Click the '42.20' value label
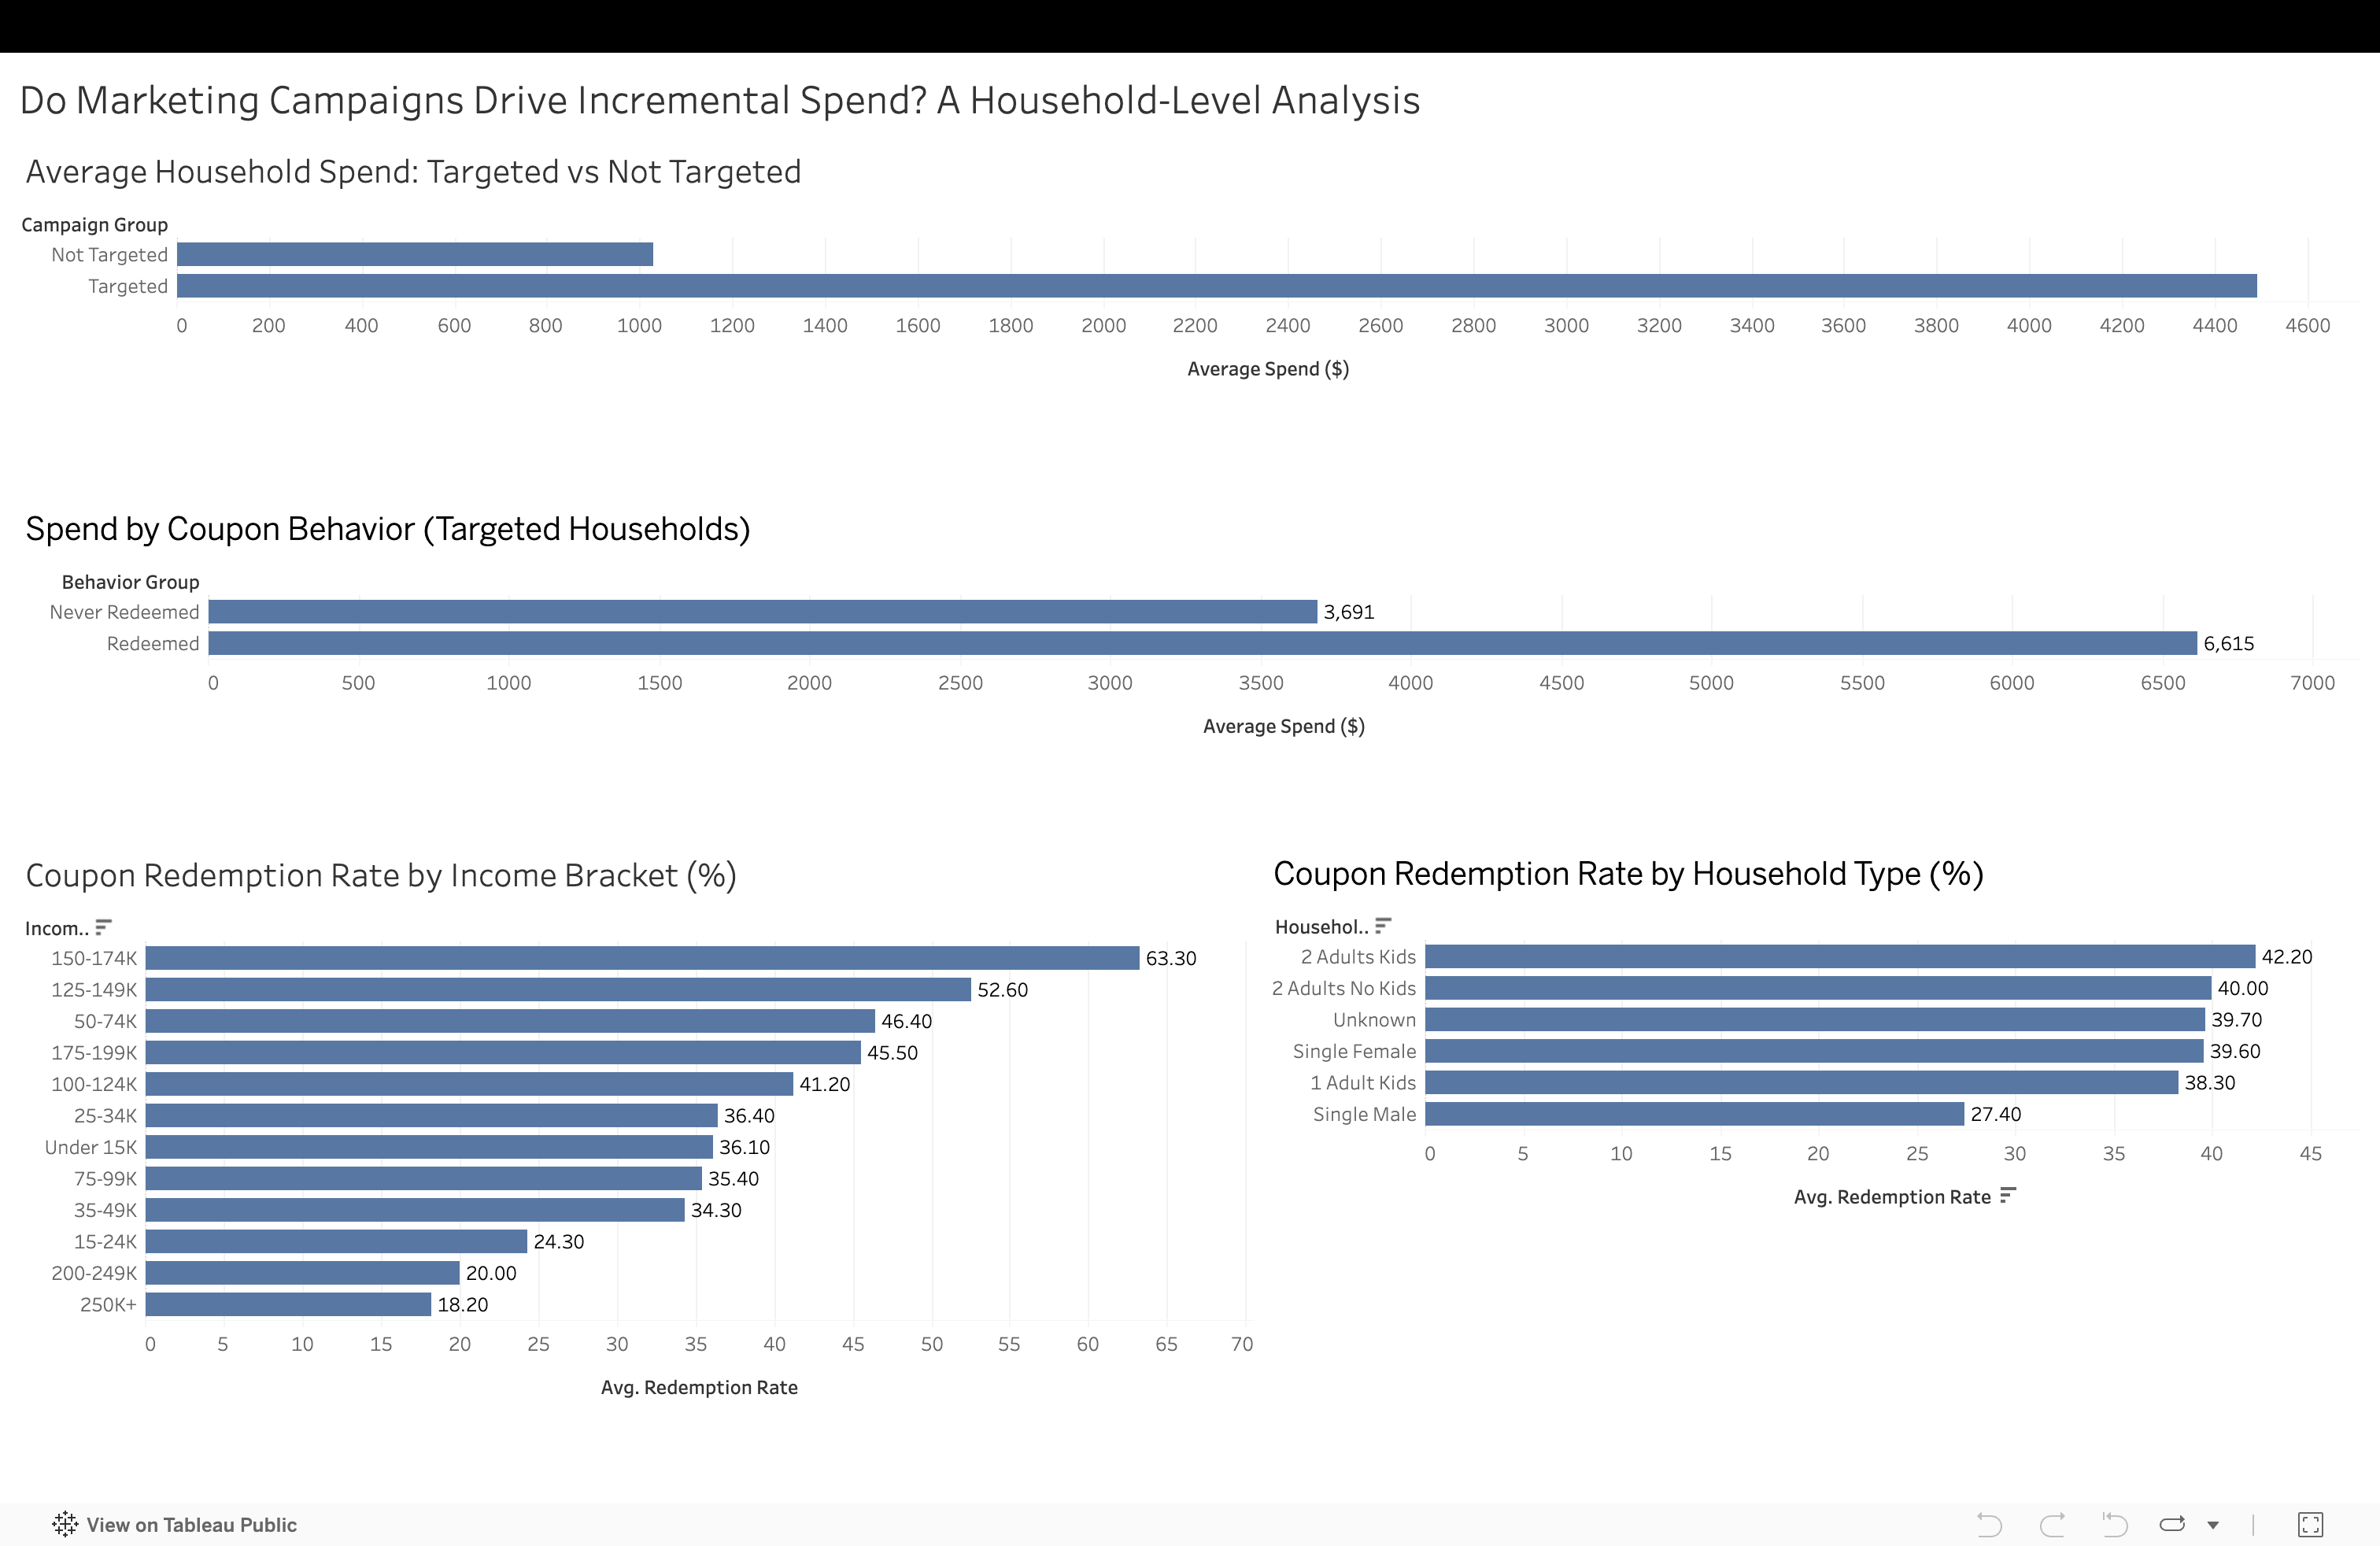The image size is (2380, 1546). point(2287,957)
